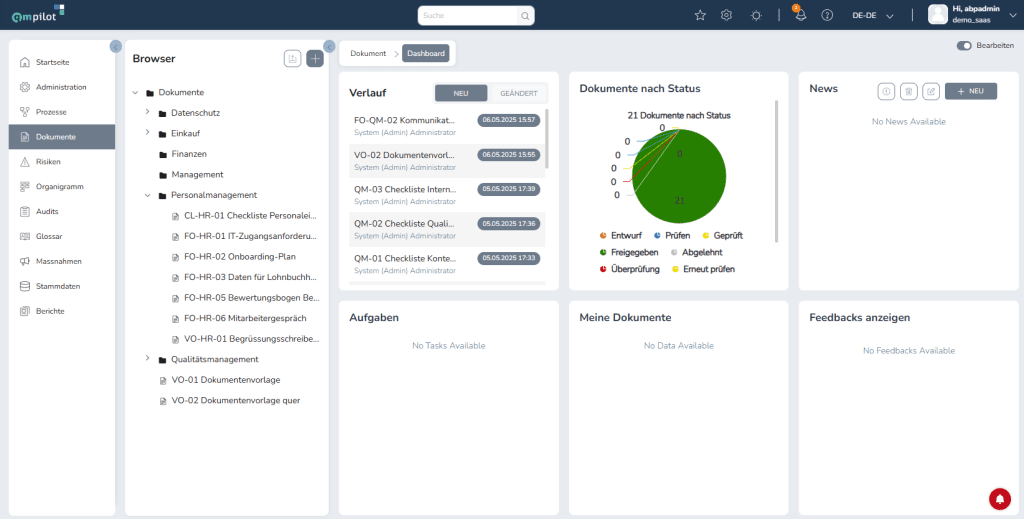Image resolution: width=1024 pixels, height=519 pixels.
Task: Click the edit pencil icon in News
Action: 931,91
